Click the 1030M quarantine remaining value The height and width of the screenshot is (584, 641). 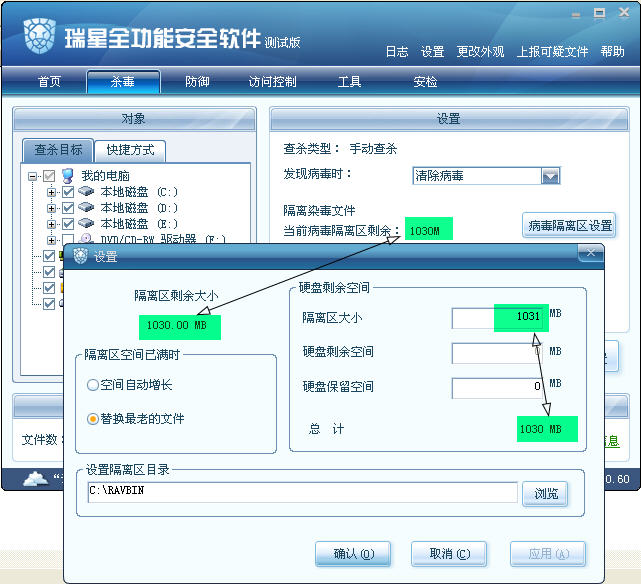[424, 231]
